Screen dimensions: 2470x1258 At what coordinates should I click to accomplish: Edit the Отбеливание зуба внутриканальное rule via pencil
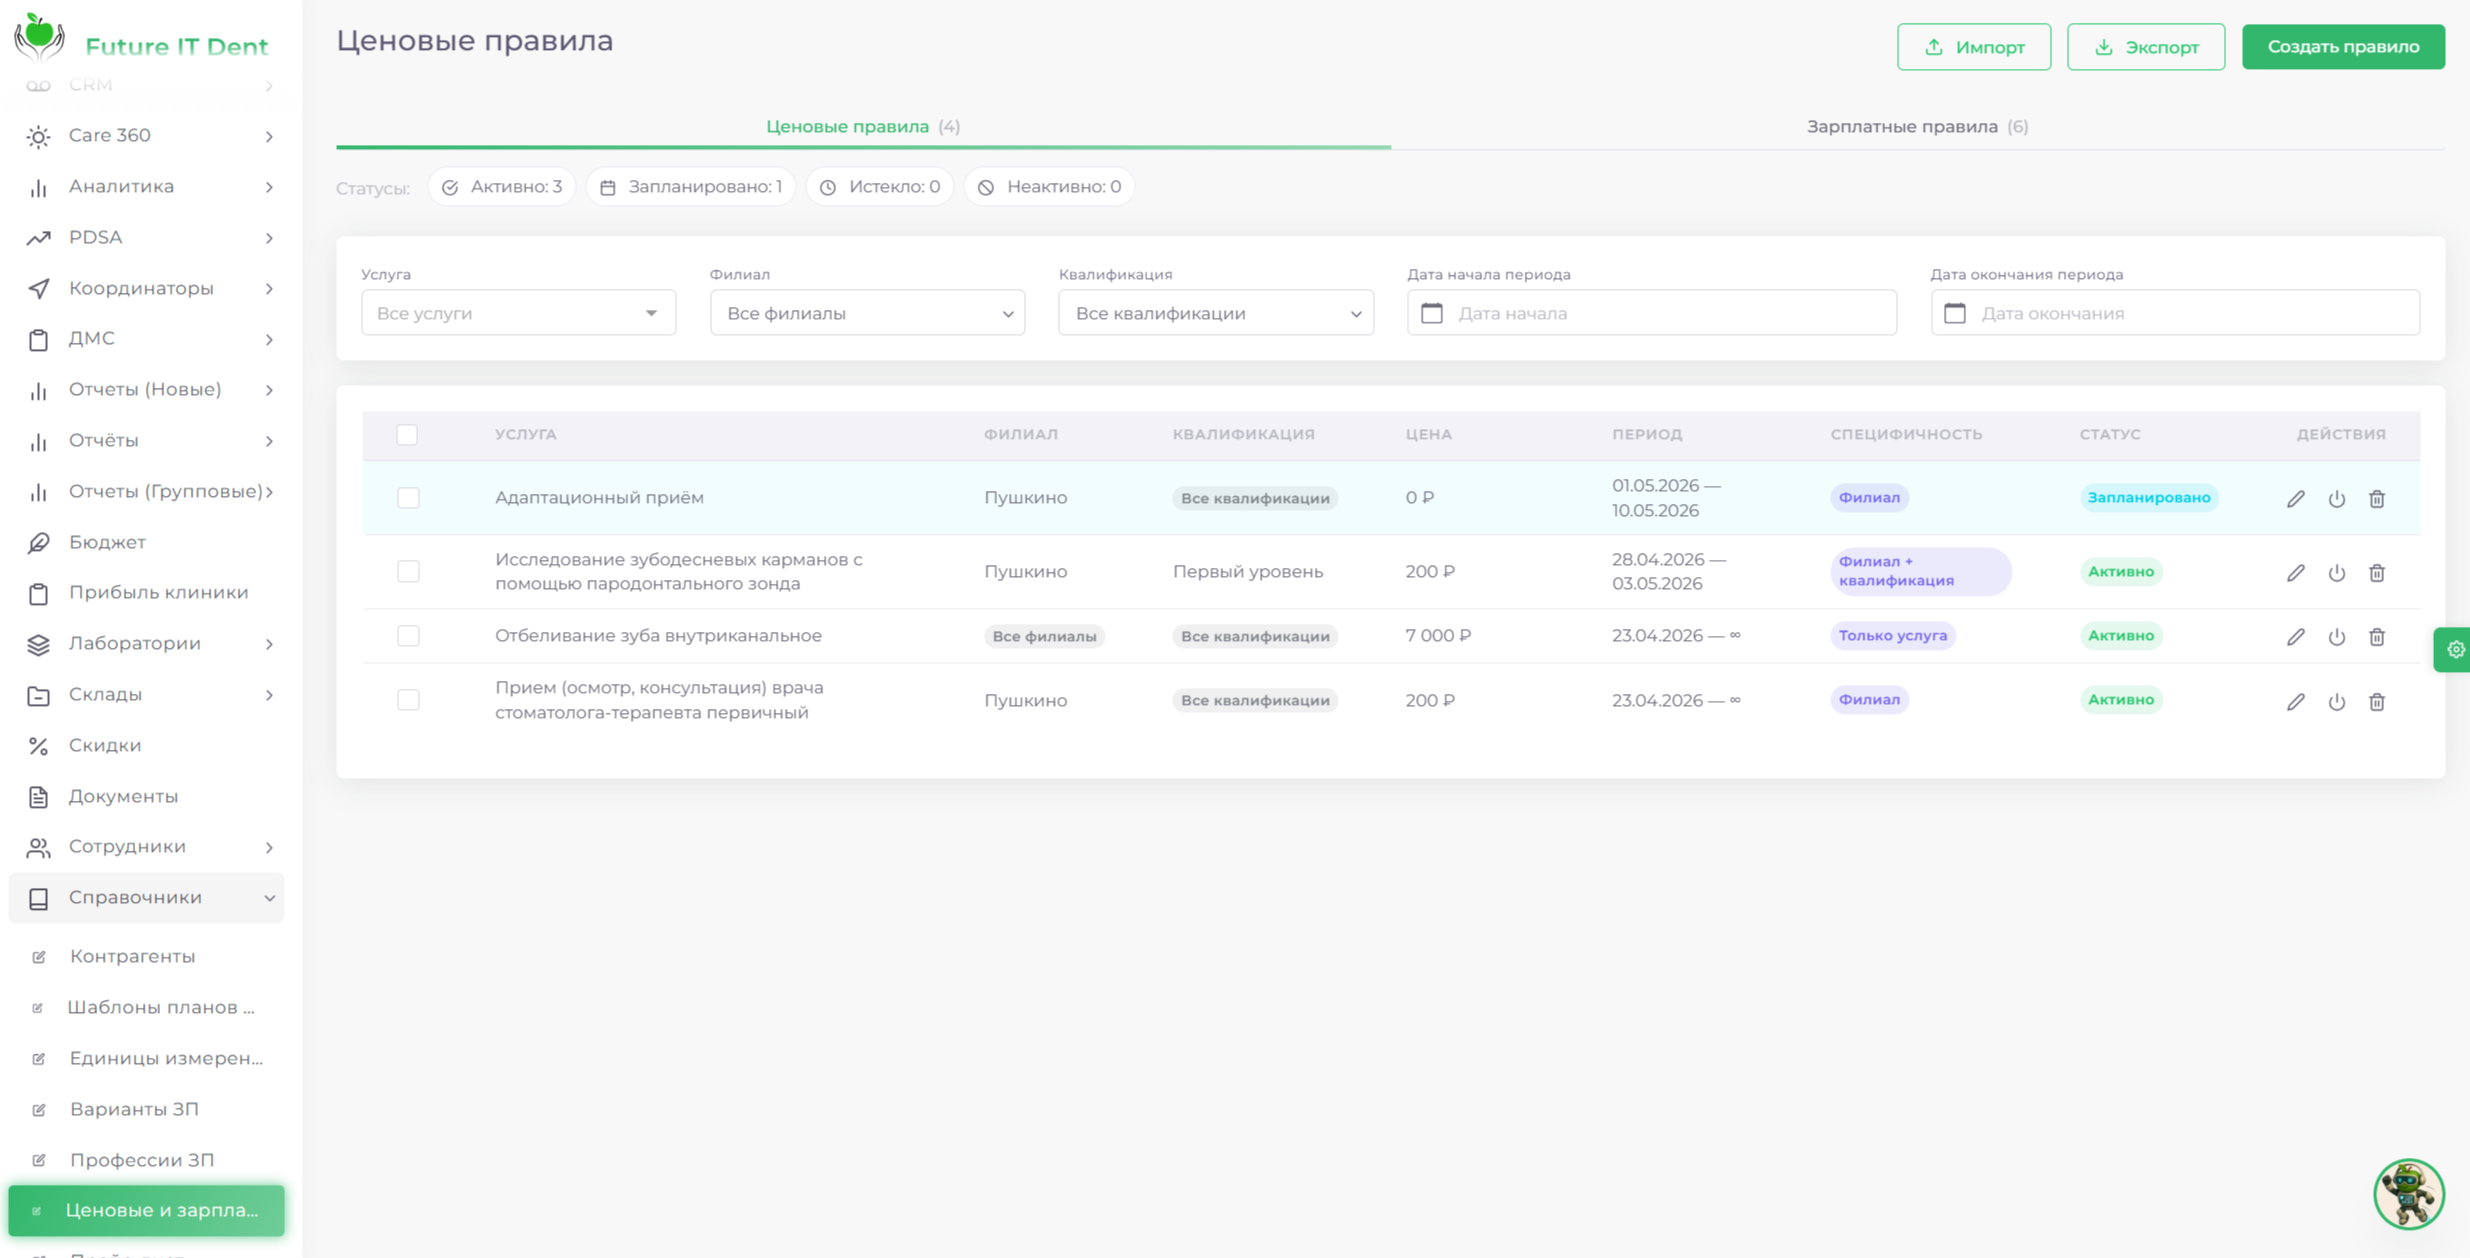coord(2295,636)
